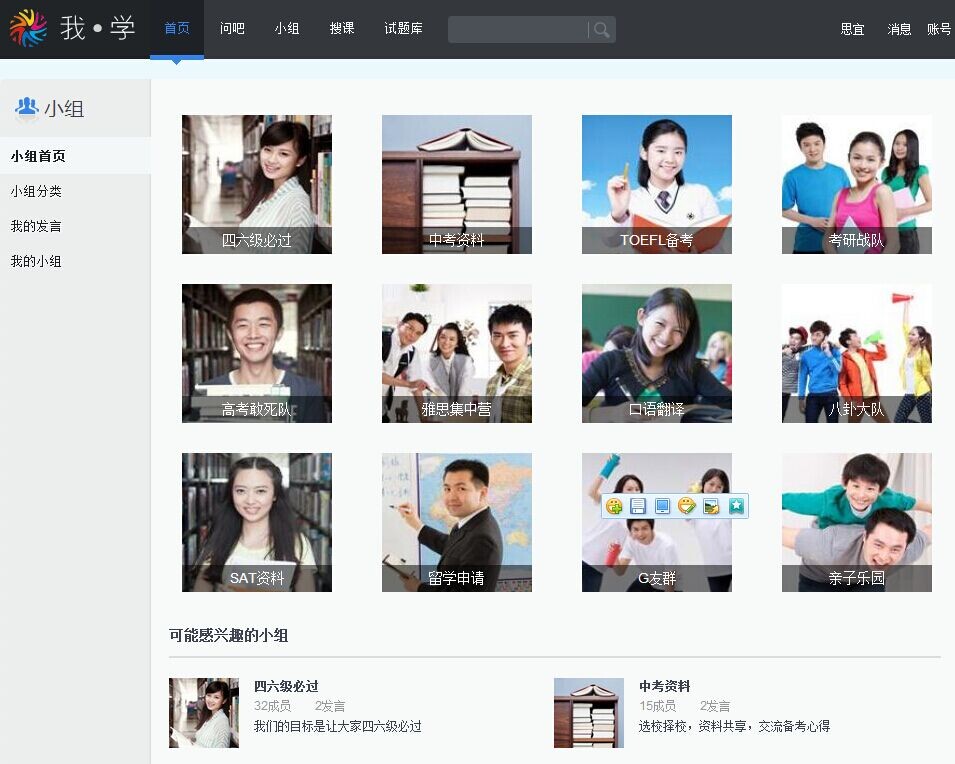Focus the search input field in header

[x=517, y=30]
